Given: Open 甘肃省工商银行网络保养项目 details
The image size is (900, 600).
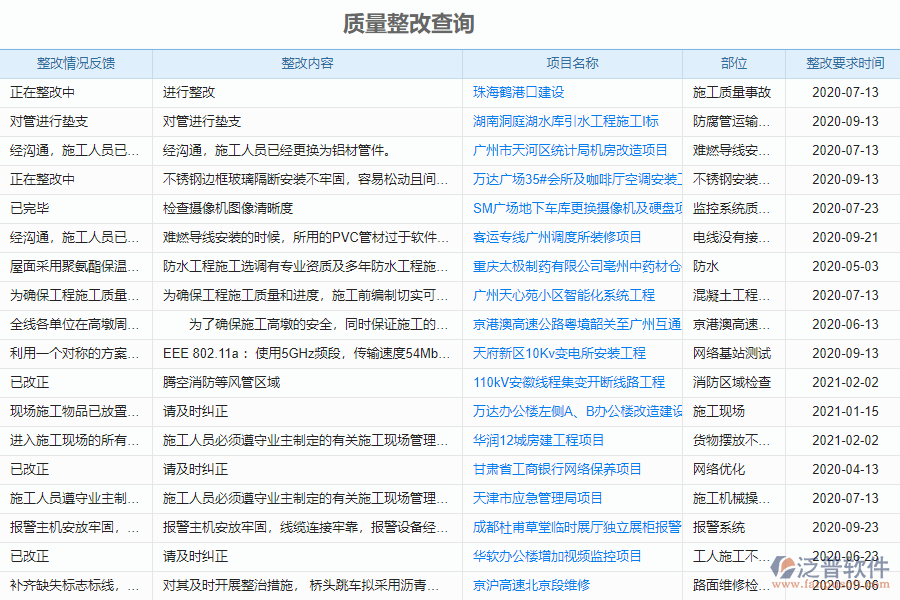Looking at the screenshot, I should pos(556,469).
